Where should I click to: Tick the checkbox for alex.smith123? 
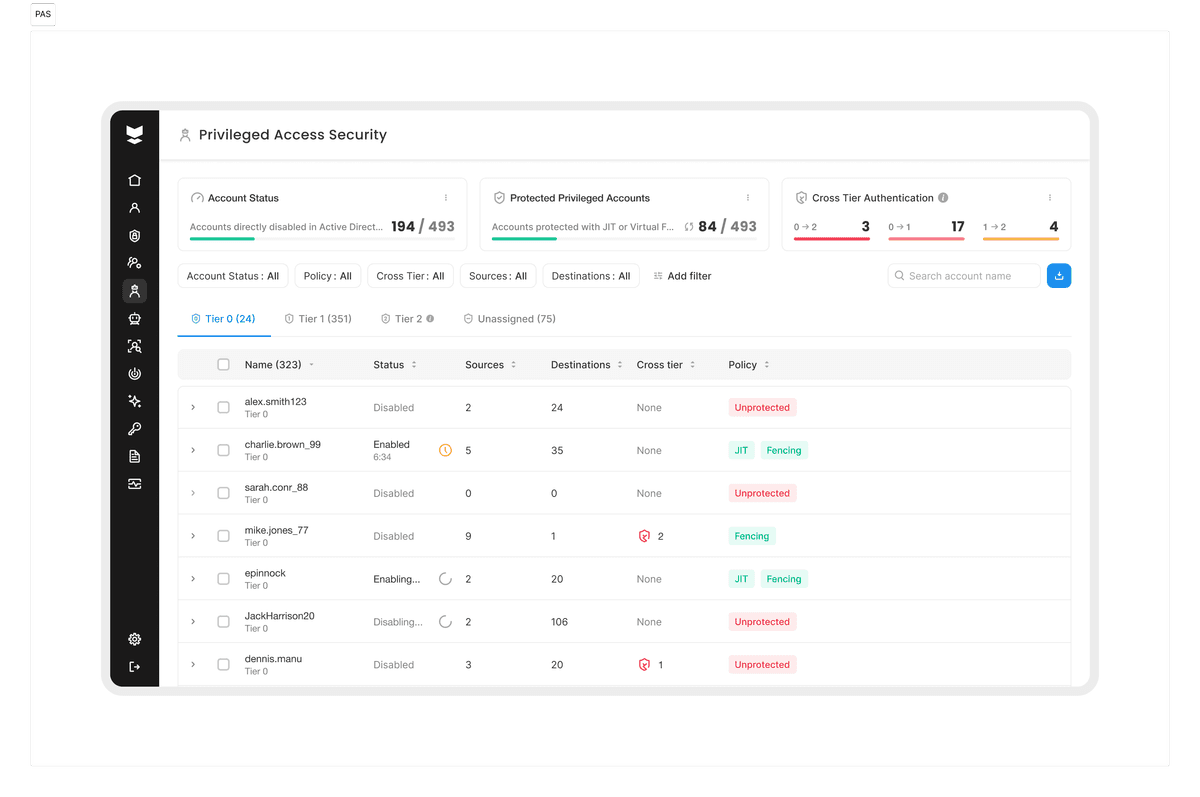click(223, 408)
